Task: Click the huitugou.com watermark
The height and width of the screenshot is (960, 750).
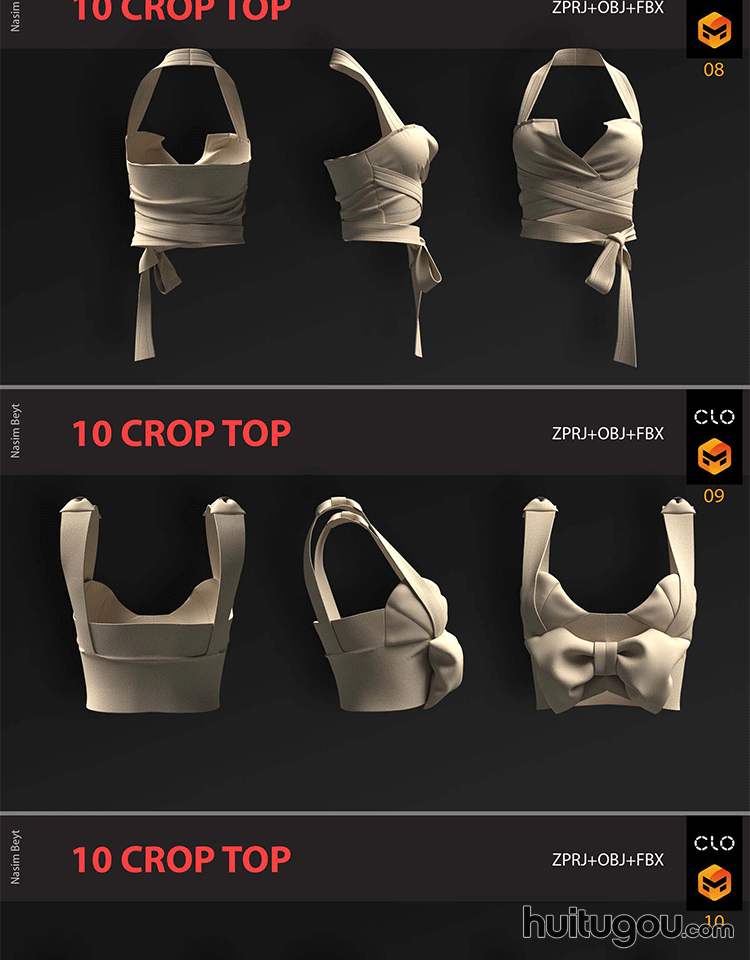Action: pos(628,926)
